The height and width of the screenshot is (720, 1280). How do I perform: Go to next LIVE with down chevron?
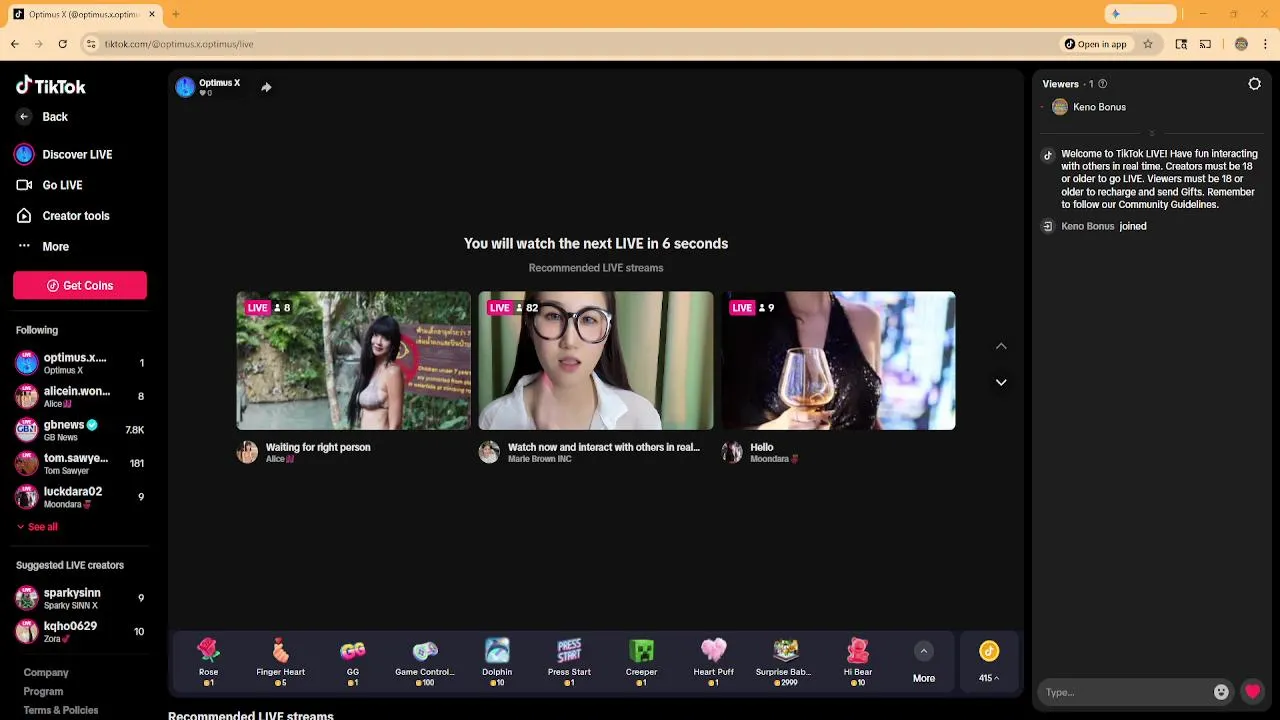[1001, 382]
